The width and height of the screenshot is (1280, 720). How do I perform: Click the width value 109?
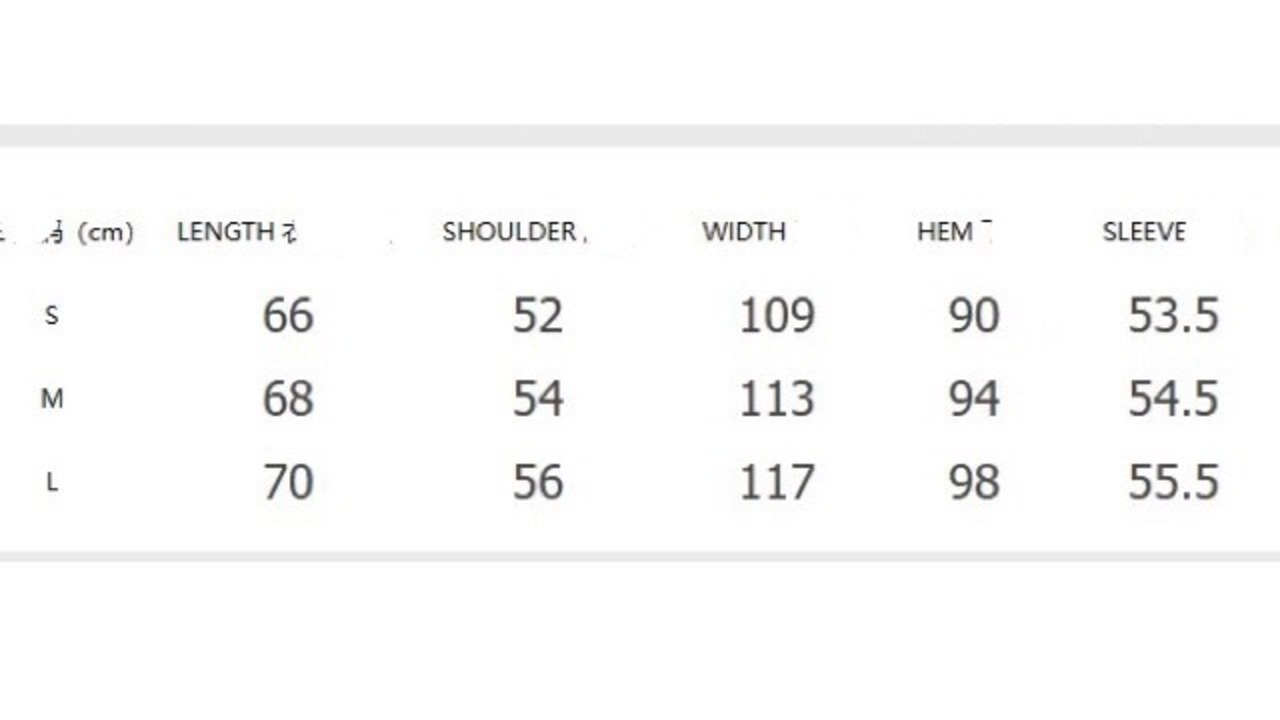click(x=777, y=316)
